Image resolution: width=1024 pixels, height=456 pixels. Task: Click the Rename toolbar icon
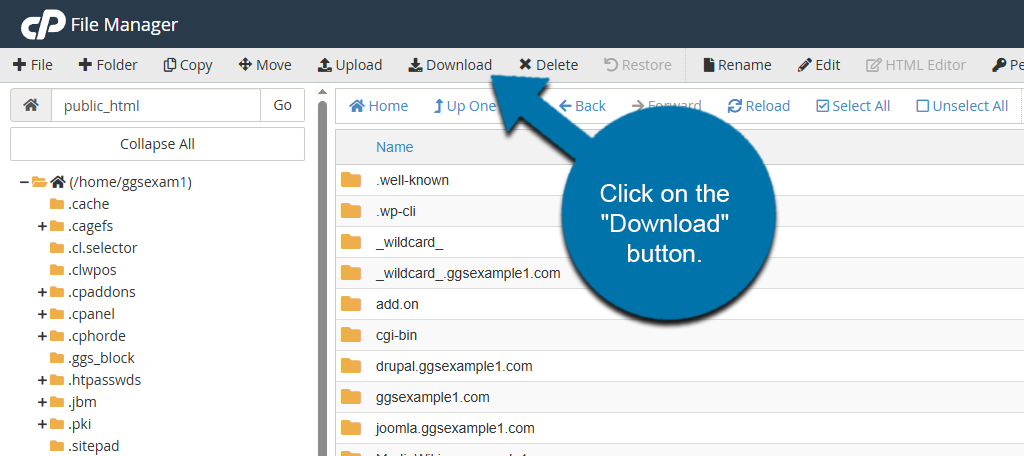coord(709,65)
